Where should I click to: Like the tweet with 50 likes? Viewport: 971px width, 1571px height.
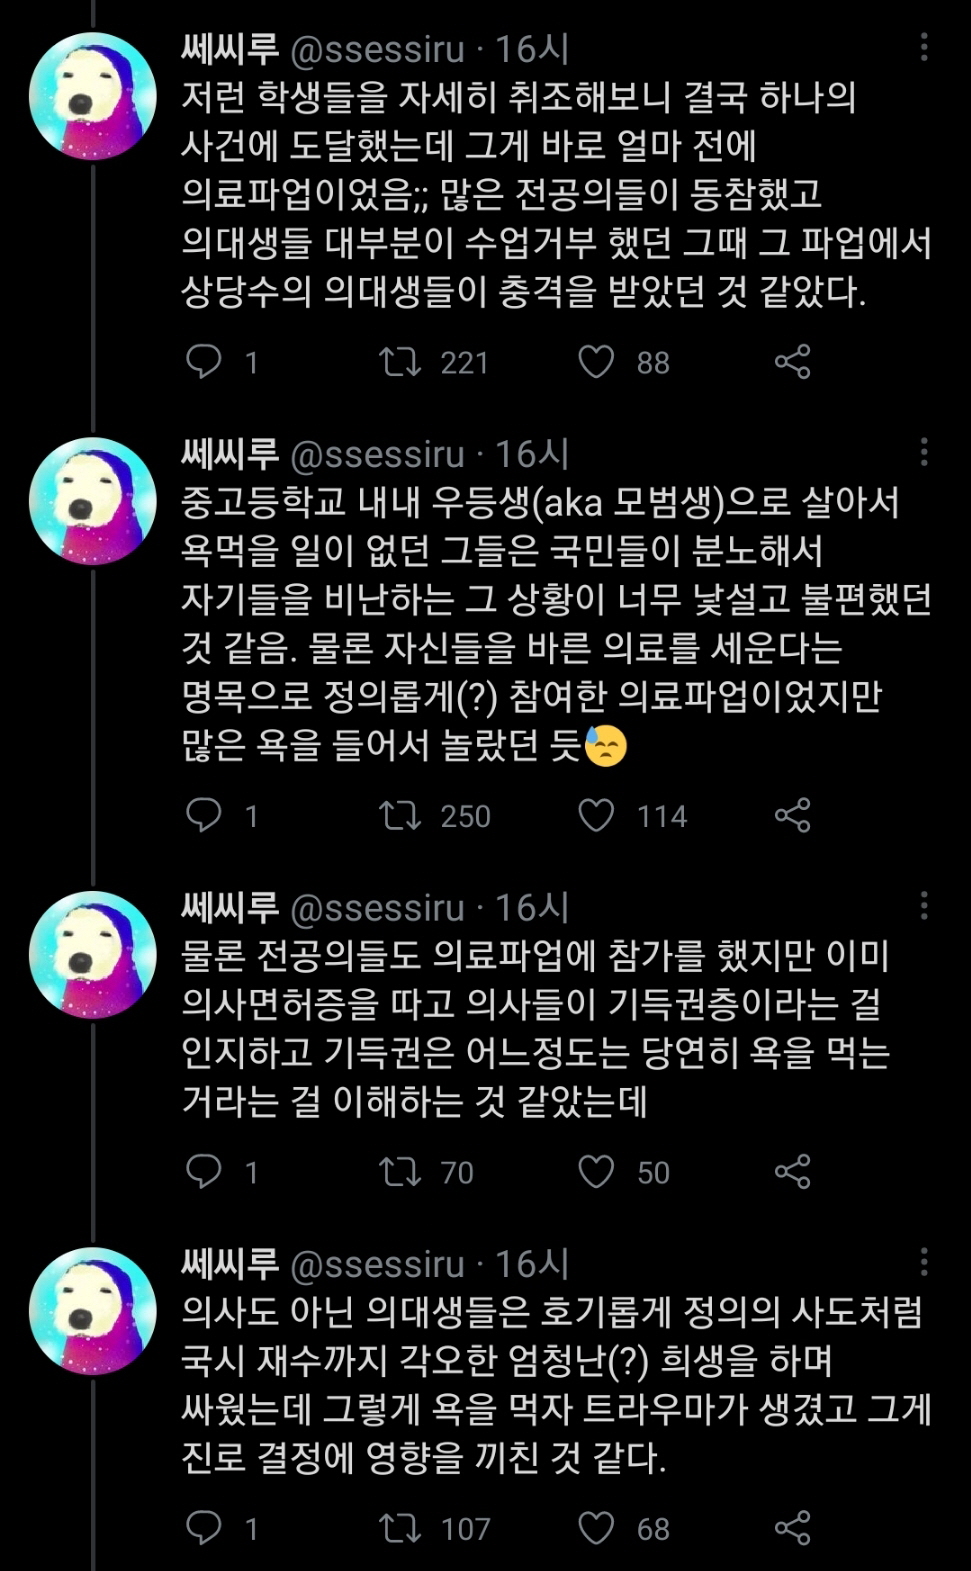click(x=596, y=1171)
